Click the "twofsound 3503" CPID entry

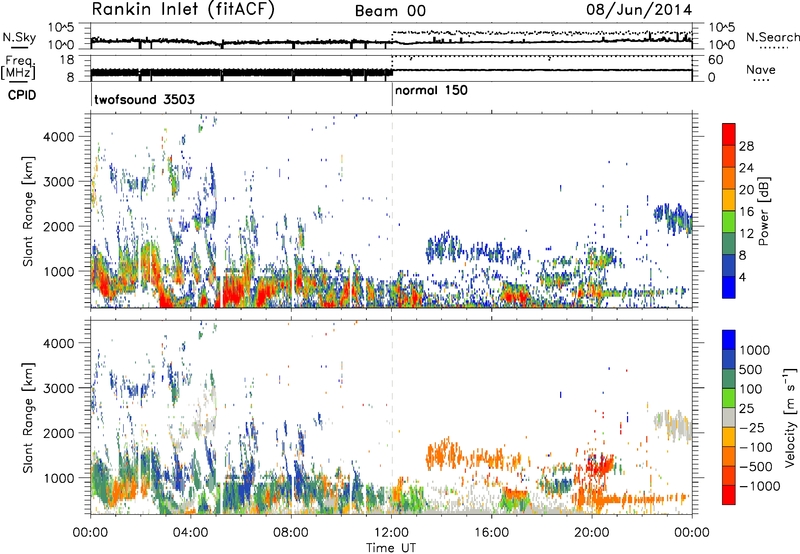pyautogui.click(x=144, y=99)
